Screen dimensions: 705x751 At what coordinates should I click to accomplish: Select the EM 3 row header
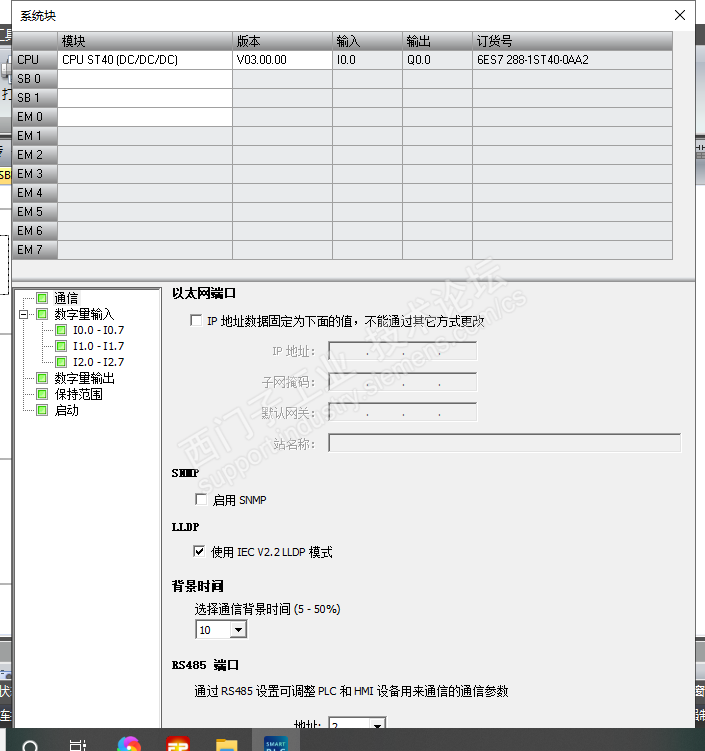tap(35, 174)
